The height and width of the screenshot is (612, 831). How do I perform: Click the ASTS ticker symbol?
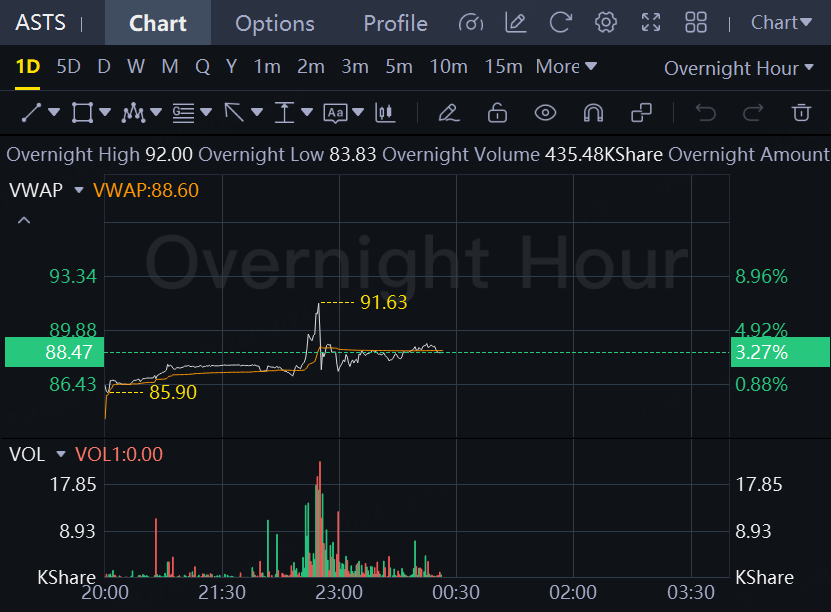click(40, 23)
